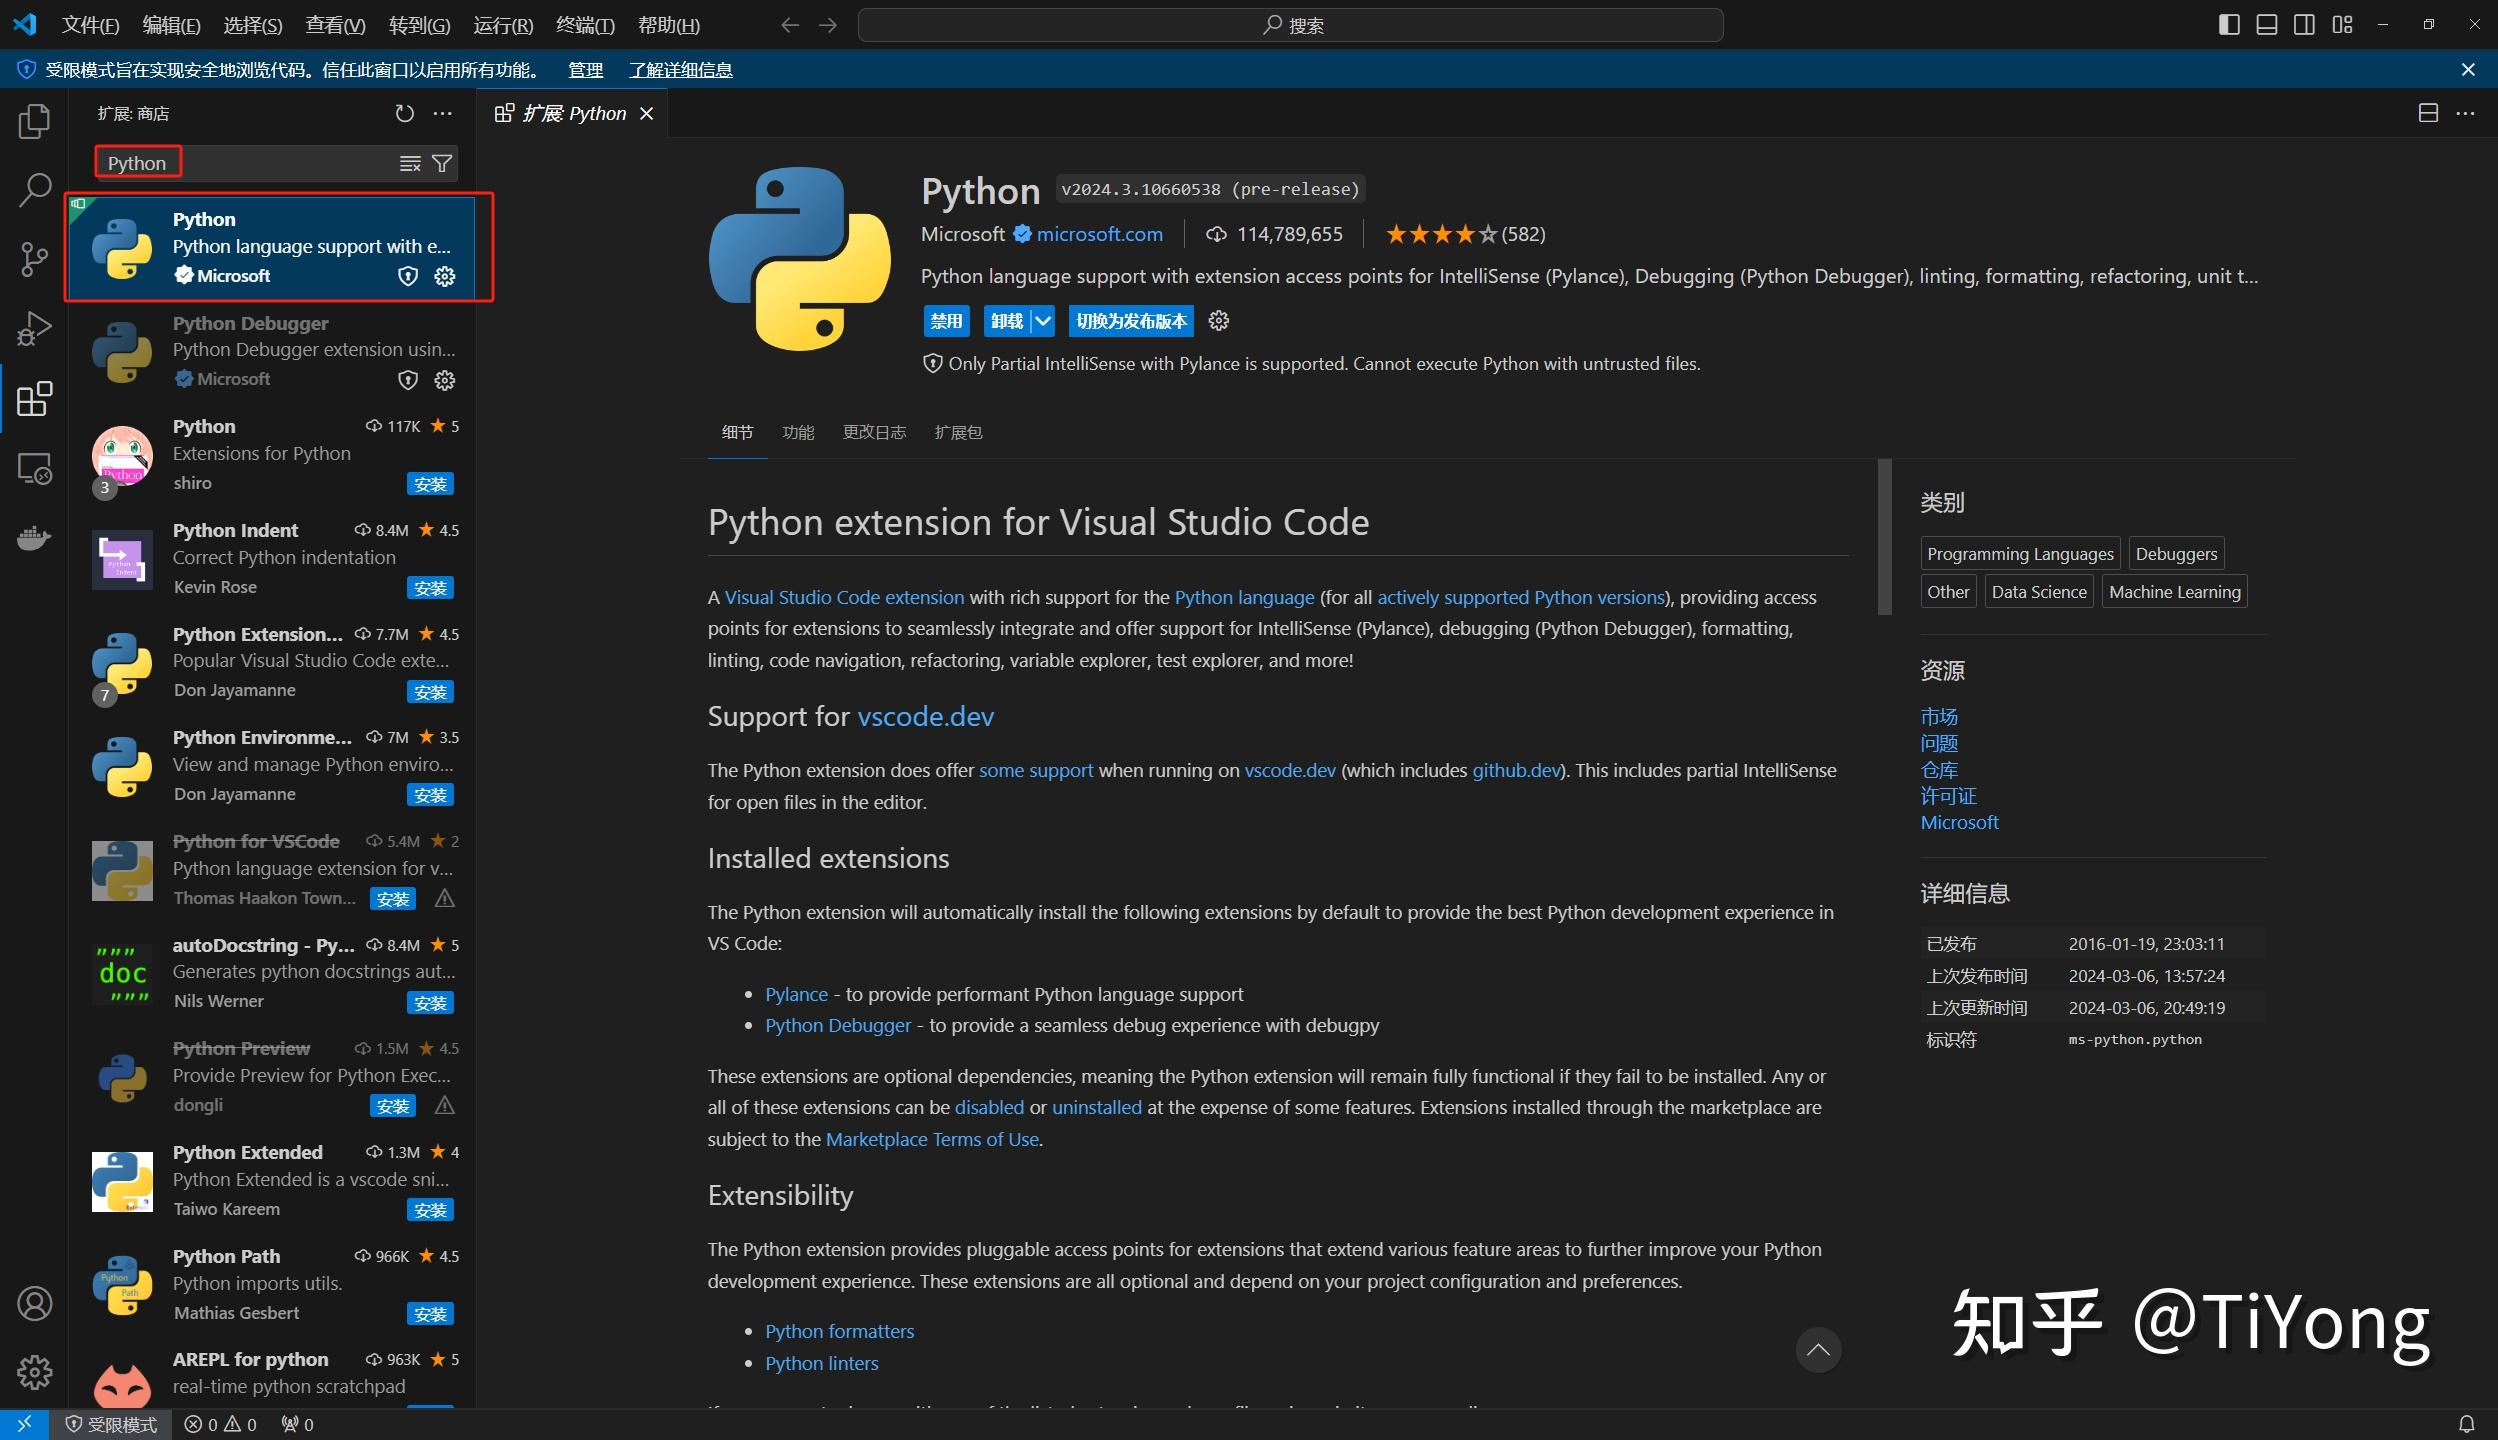The height and width of the screenshot is (1440, 2498).
Task: Open the Source Control view
Action: pos(36,259)
